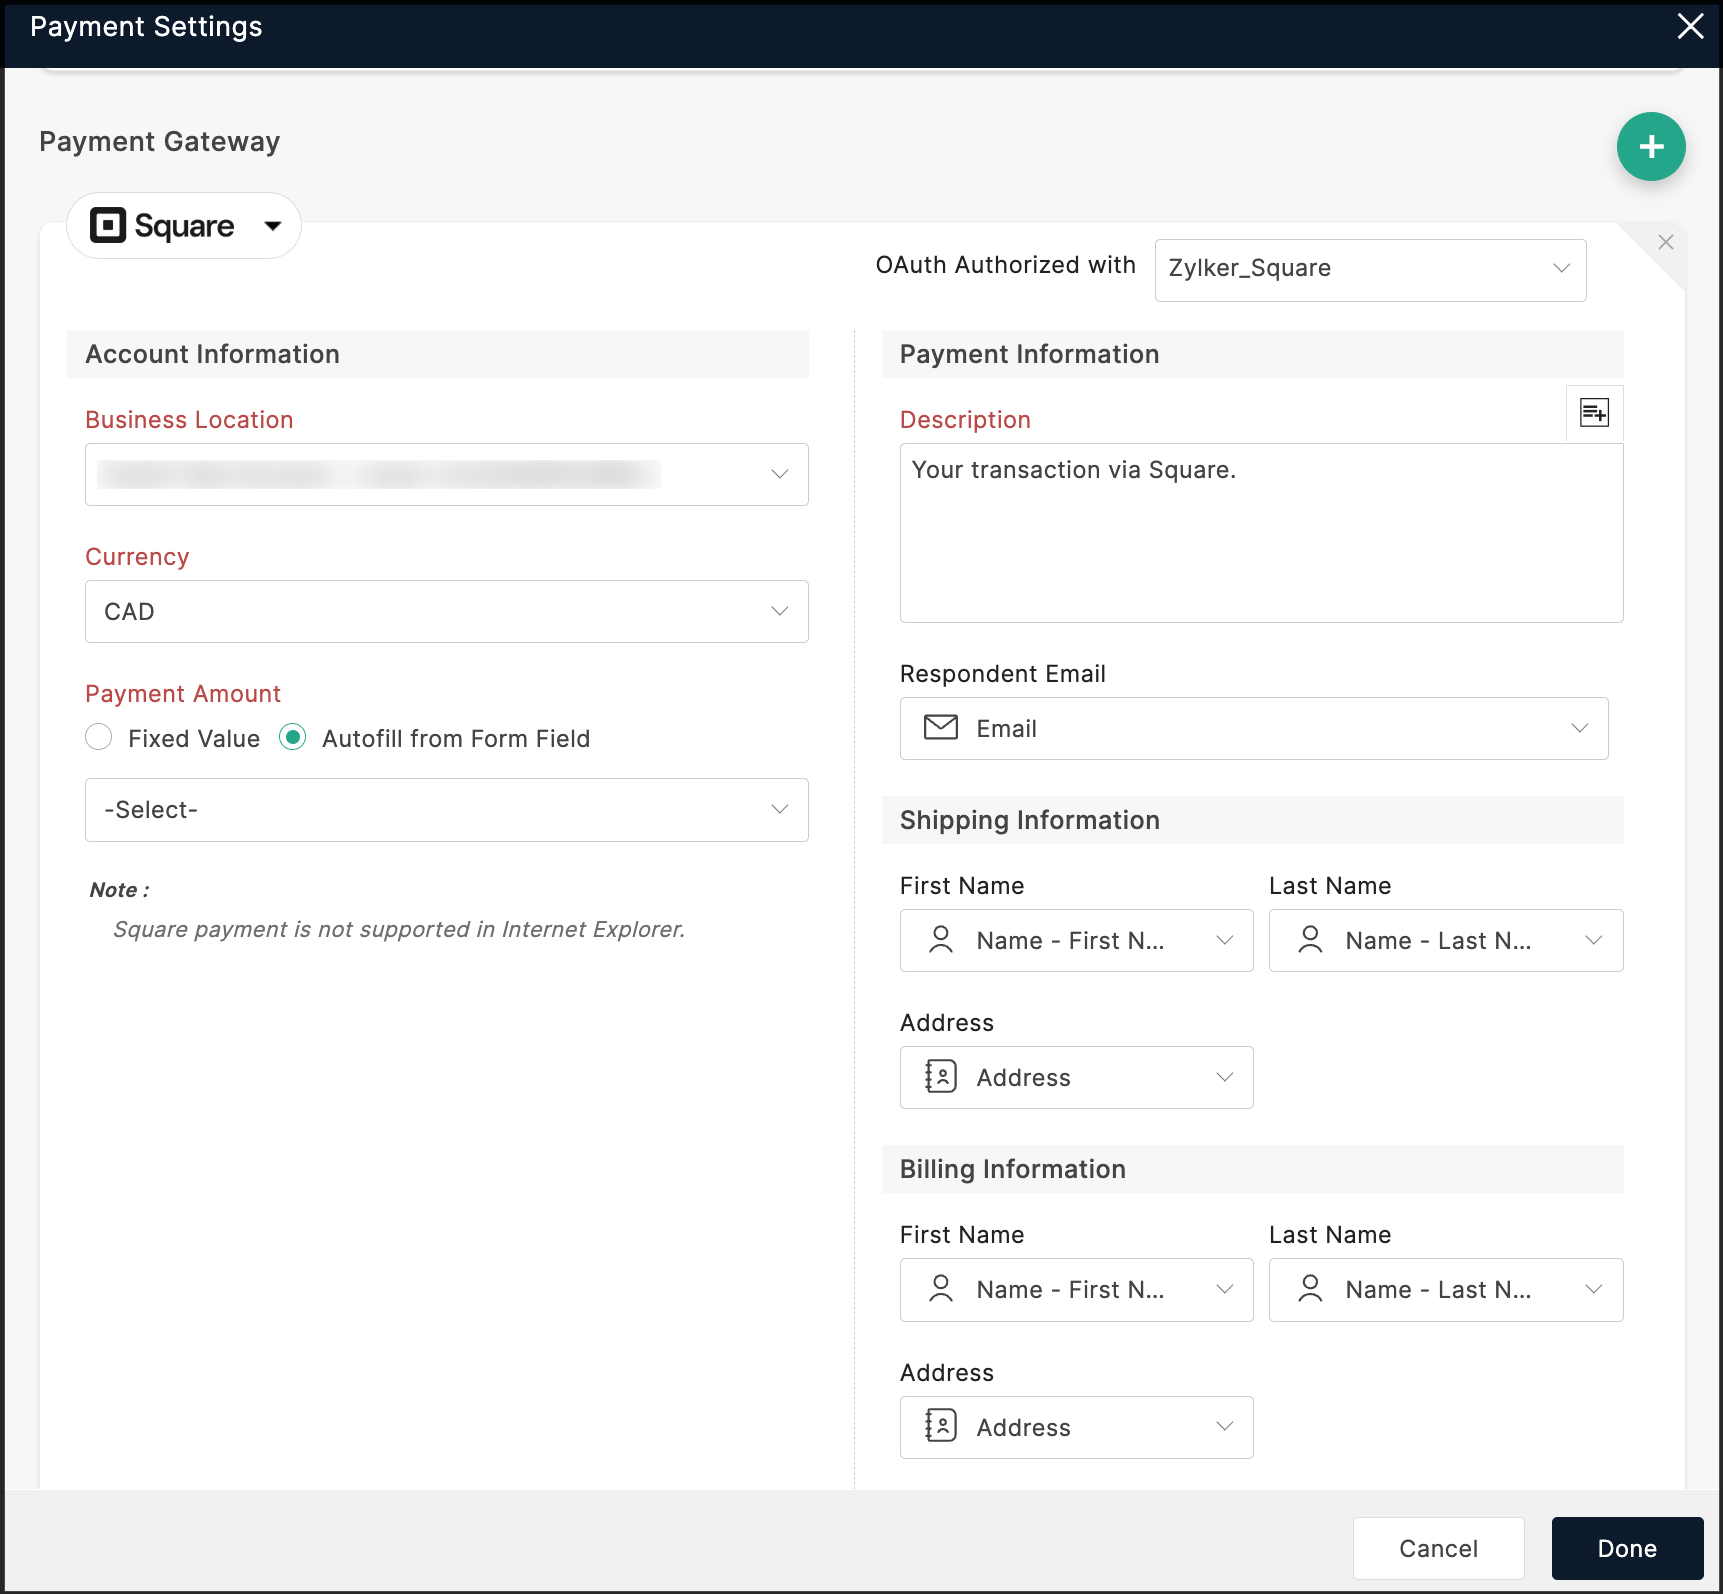This screenshot has width=1723, height=1594.
Task: Select the Fixed Value radio button
Action: 99,738
